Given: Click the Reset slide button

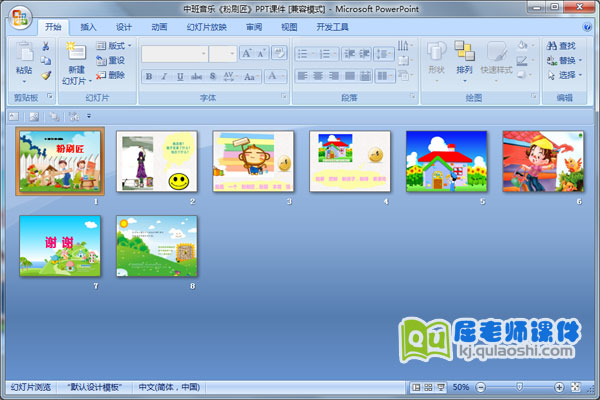Looking at the screenshot, I should (111, 60).
